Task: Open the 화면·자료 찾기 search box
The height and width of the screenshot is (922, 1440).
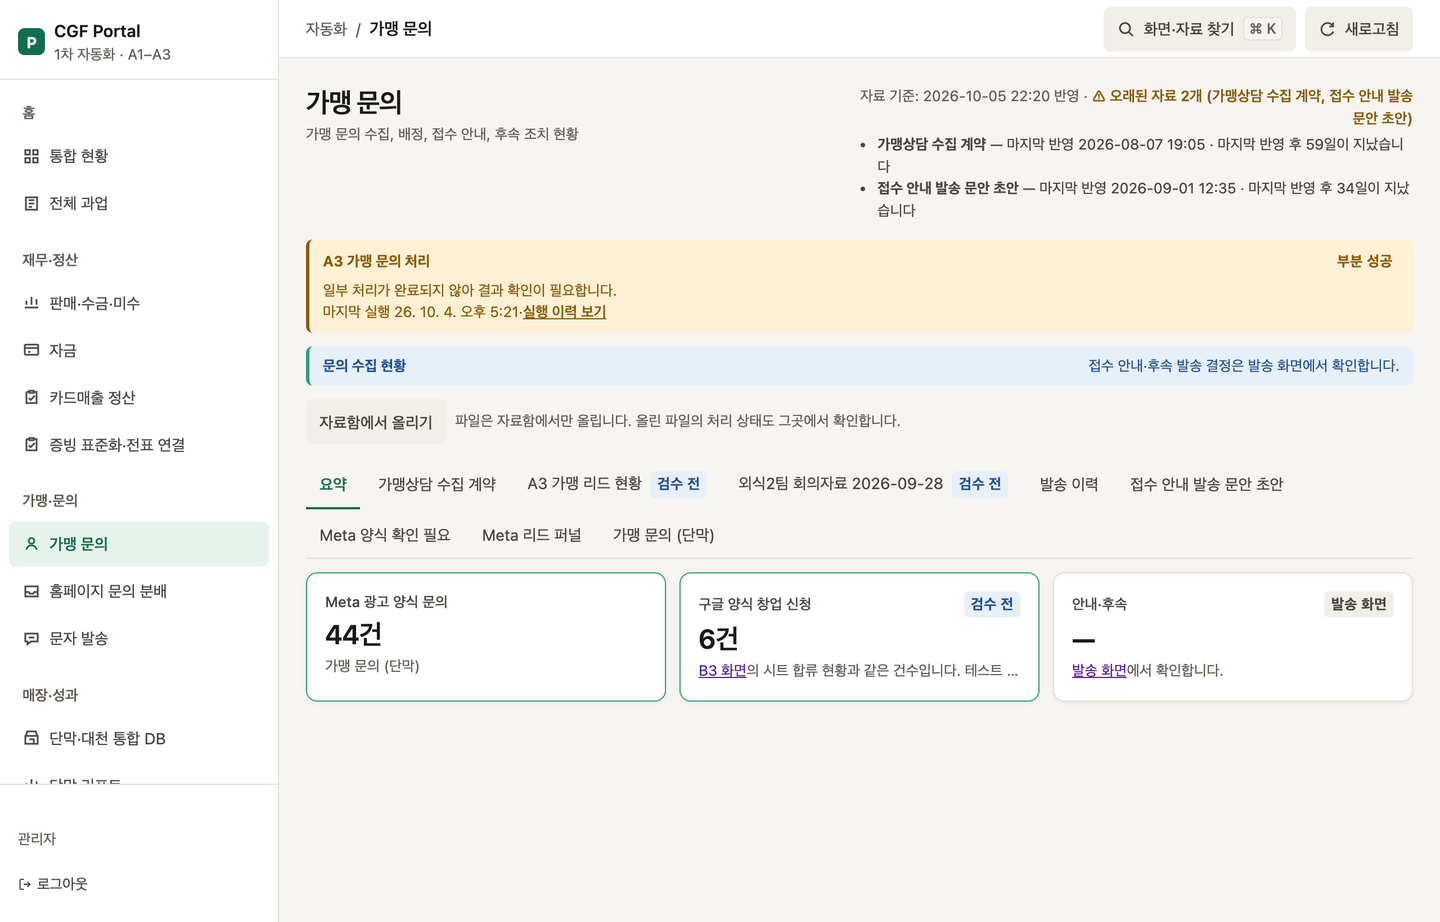Action: coord(1199,29)
